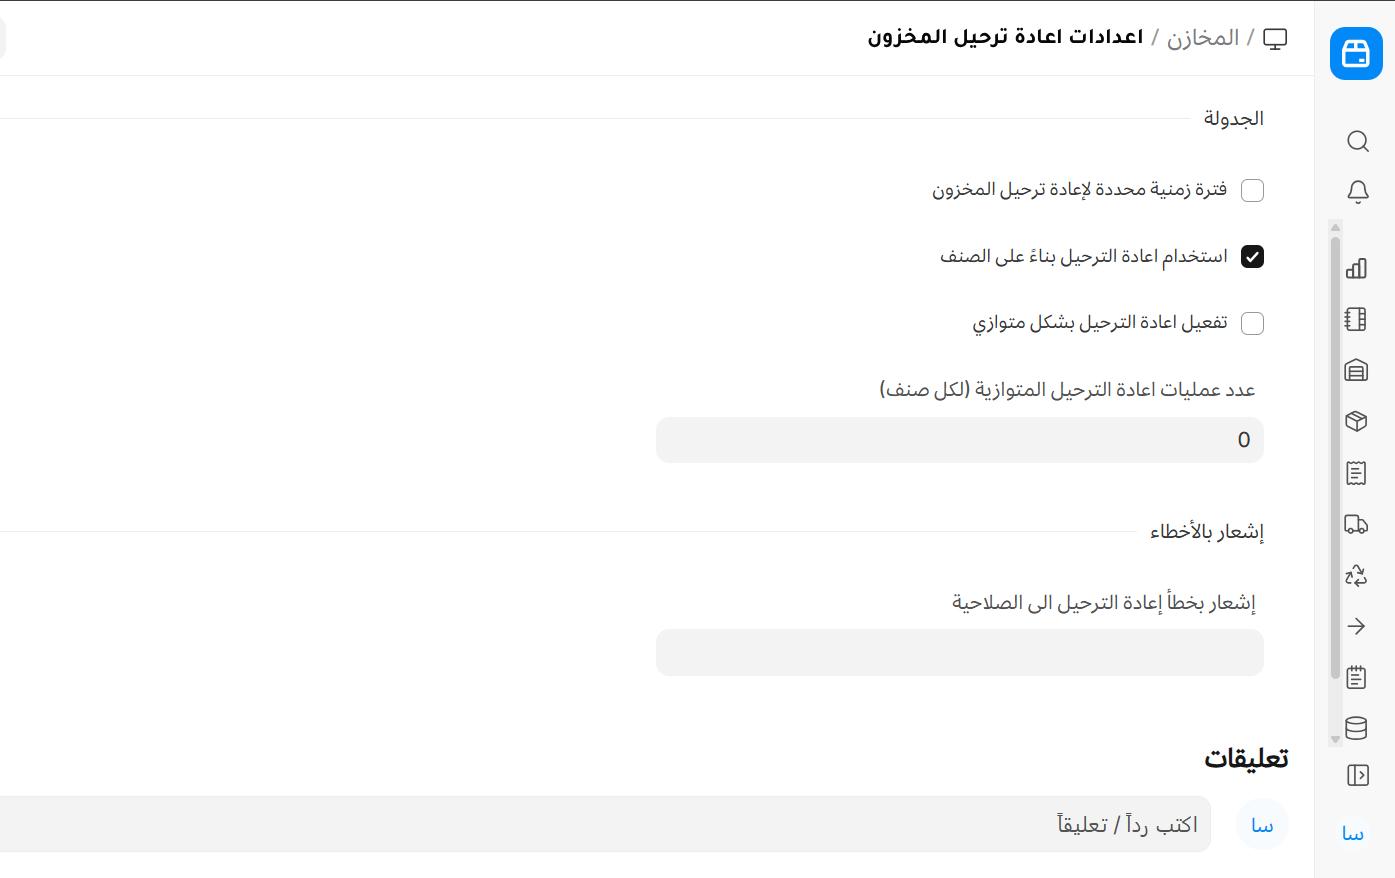This screenshot has height=878, width=1395.
Task: Open إشعار بخطأ إعادة الترحيل role field
Action: (959, 652)
